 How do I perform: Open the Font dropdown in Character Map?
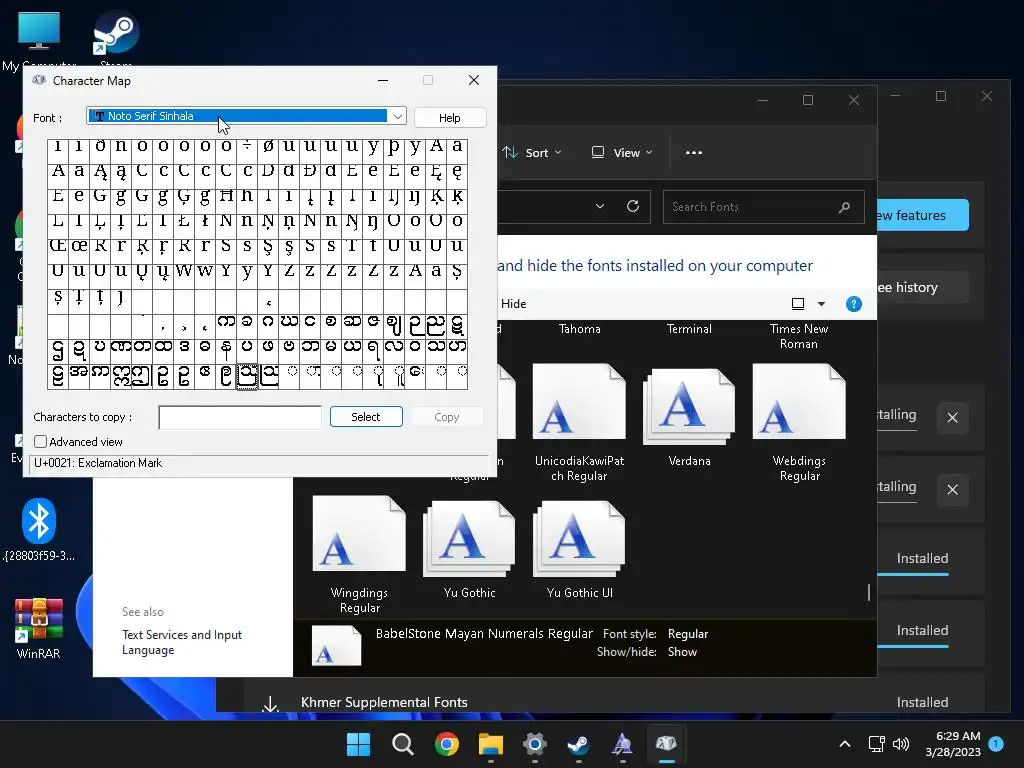(x=397, y=116)
